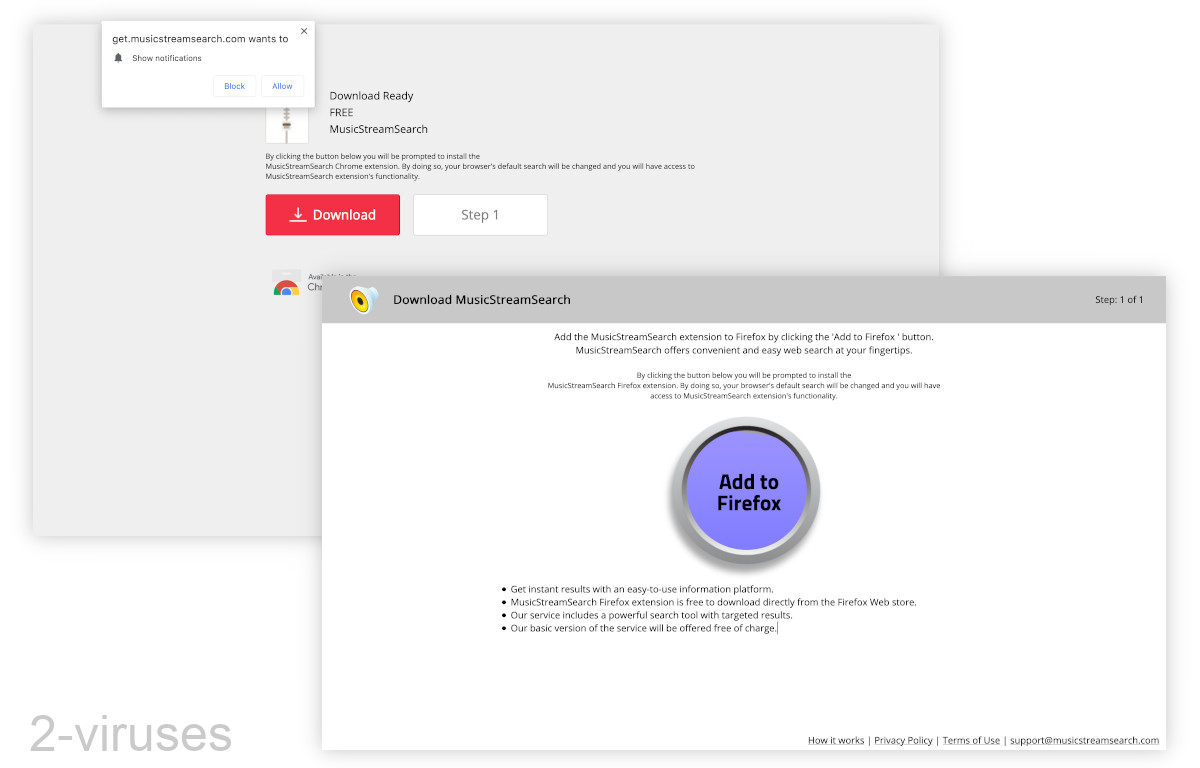Viewport: 1200px width, 768px height.
Task: Click the MusicStreamSearch radio tower thumbnail
Action: (287, 122)
